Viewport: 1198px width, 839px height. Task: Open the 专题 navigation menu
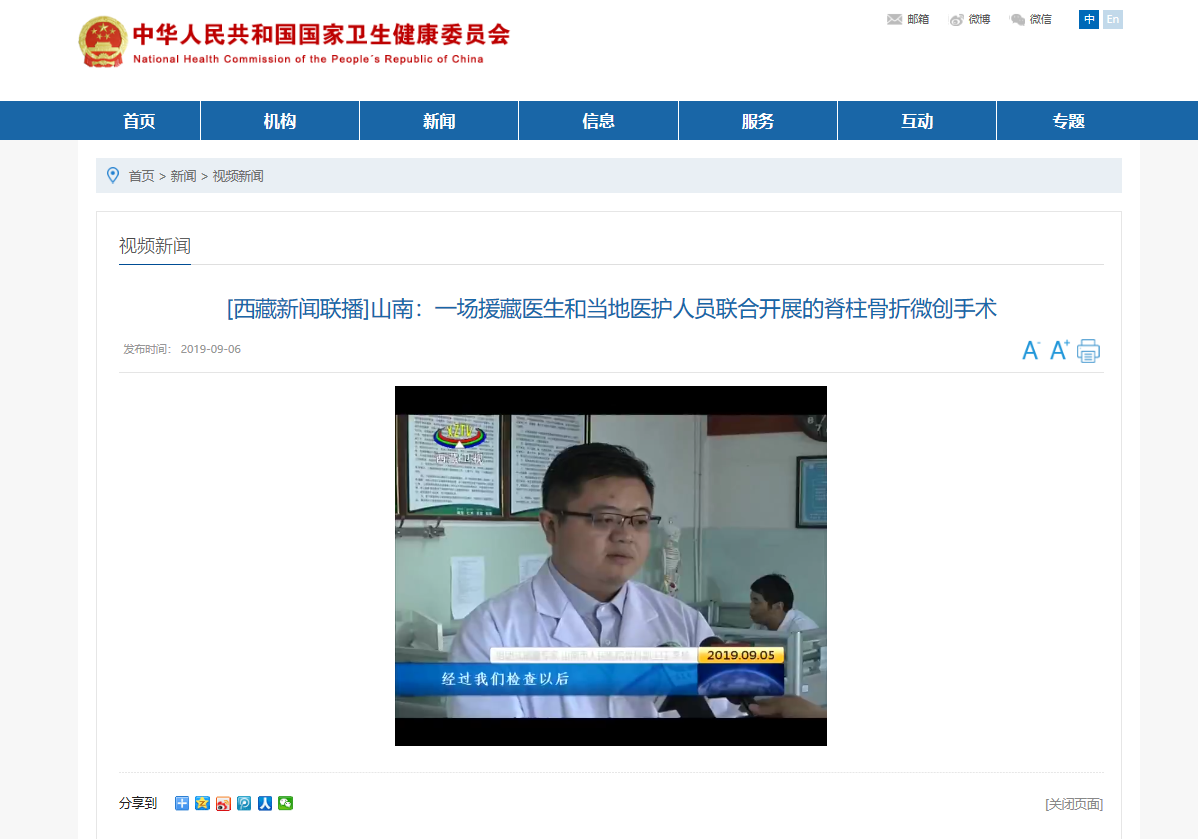point(1068,121)
